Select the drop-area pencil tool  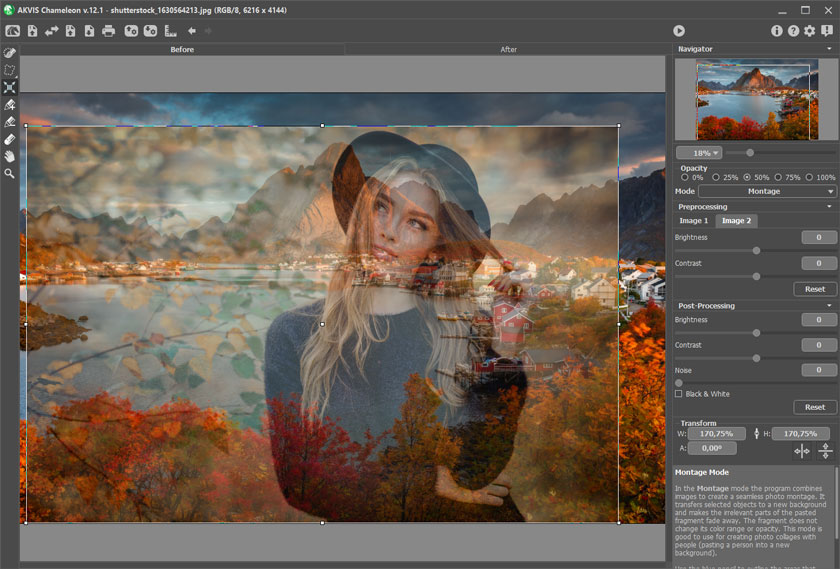click(x=10, y=122)
